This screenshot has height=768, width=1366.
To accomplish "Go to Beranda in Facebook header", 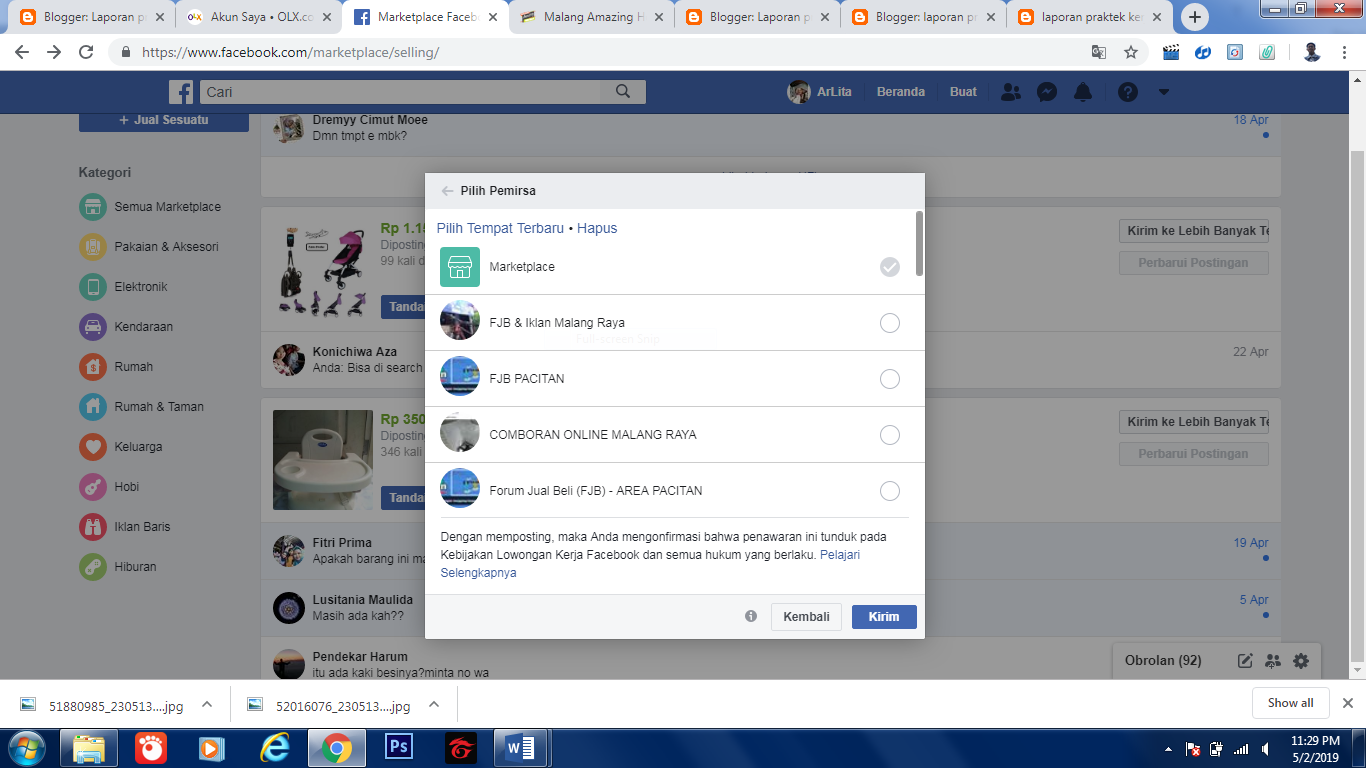I will pyautogui.click(x=901, y=92).
